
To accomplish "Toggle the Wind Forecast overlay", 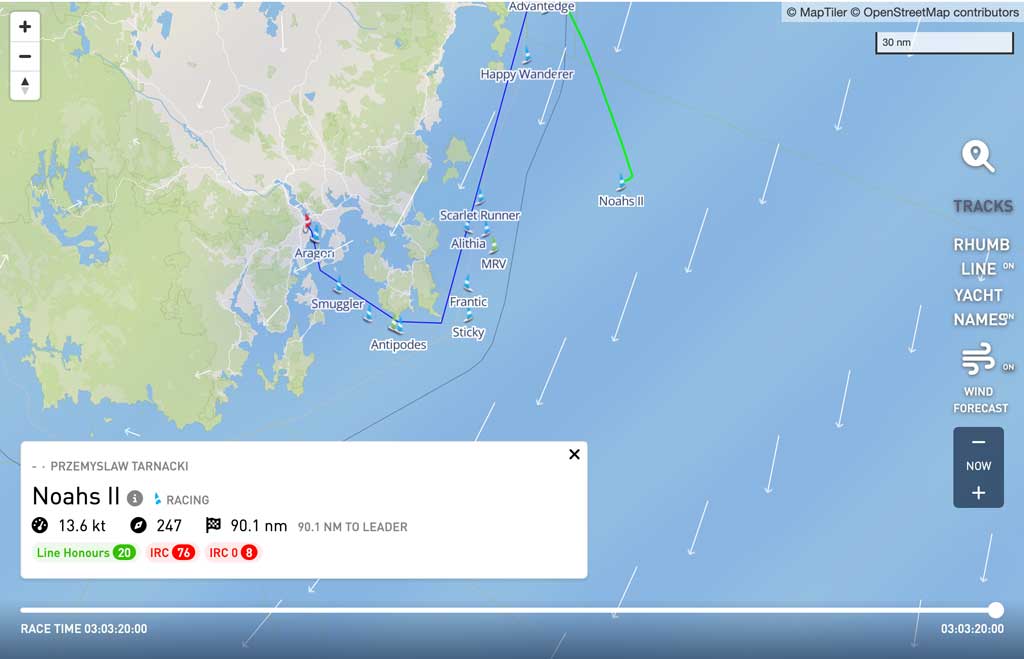I will tap(981, 378).
